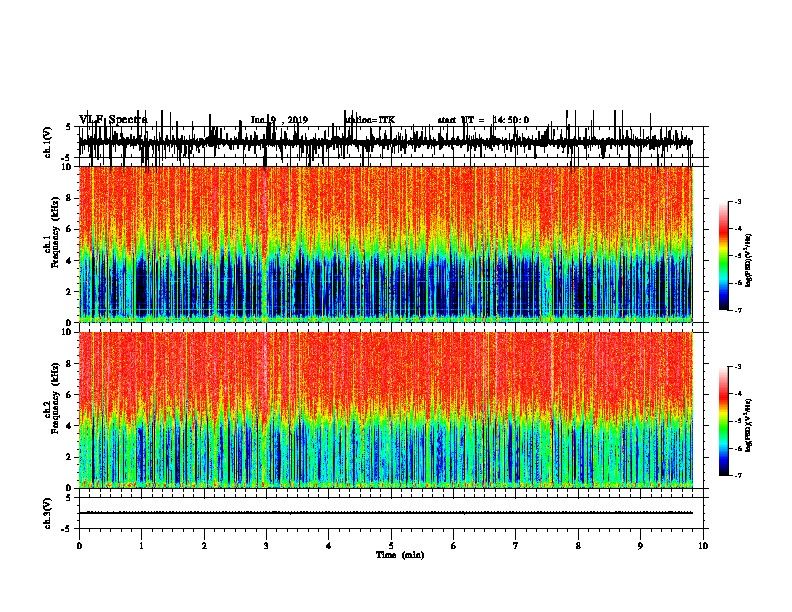The image size is (792, 612).
Task: Click the 4 kHz tick of ch.2 spectrogram
Action: 69,426
